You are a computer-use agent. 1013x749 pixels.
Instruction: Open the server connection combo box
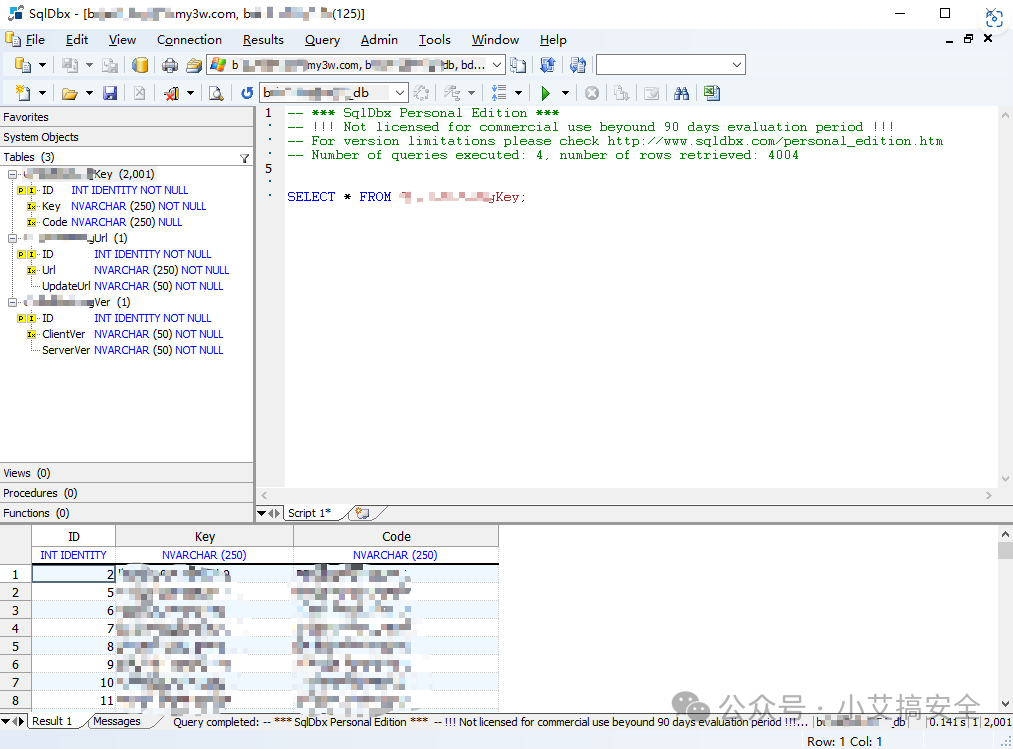point(355,65)
